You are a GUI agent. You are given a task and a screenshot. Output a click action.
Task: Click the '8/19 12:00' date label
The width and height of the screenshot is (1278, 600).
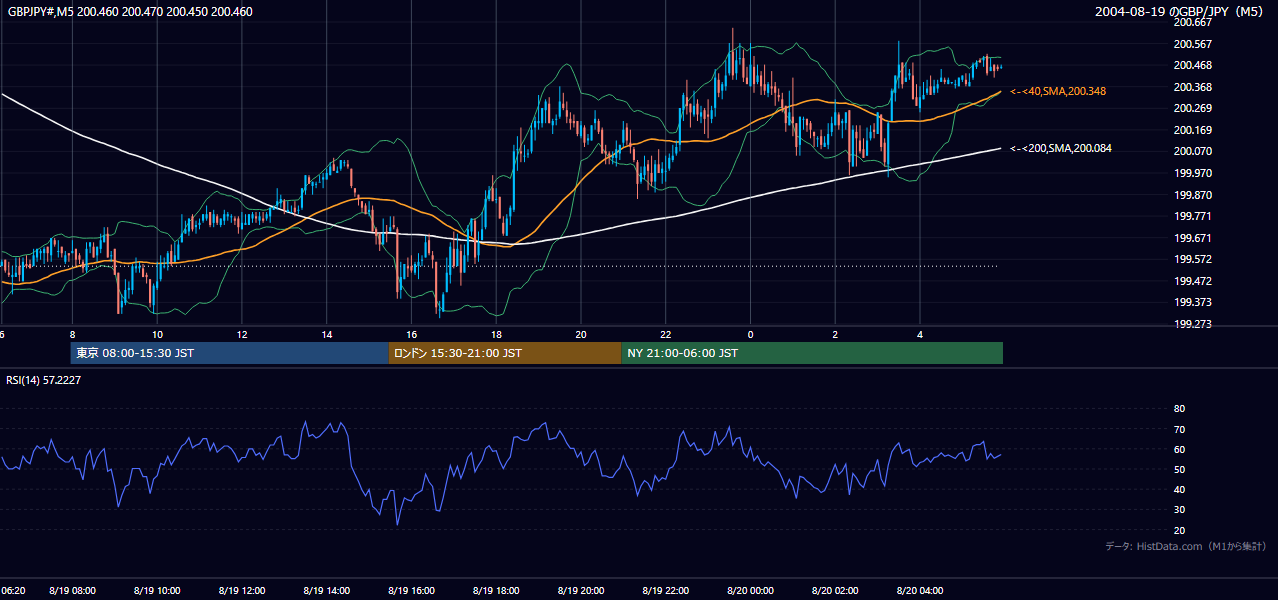tap(242, 591)
